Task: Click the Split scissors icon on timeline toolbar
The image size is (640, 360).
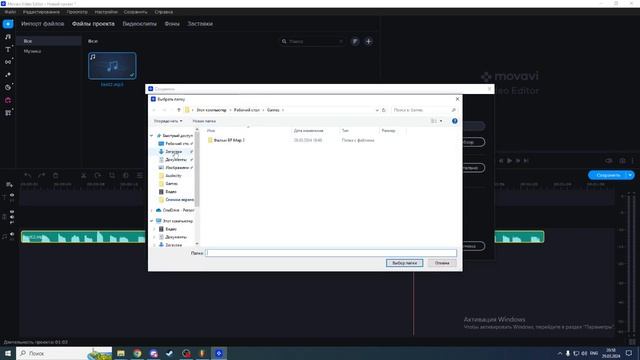Action: coord(84,176)
